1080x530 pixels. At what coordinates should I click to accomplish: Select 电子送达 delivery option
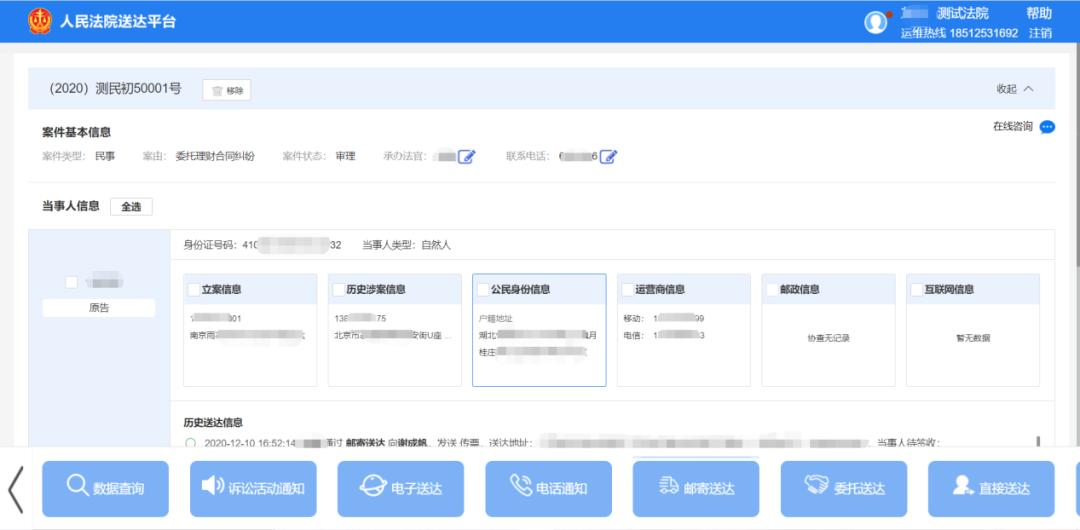click(401, 488)
